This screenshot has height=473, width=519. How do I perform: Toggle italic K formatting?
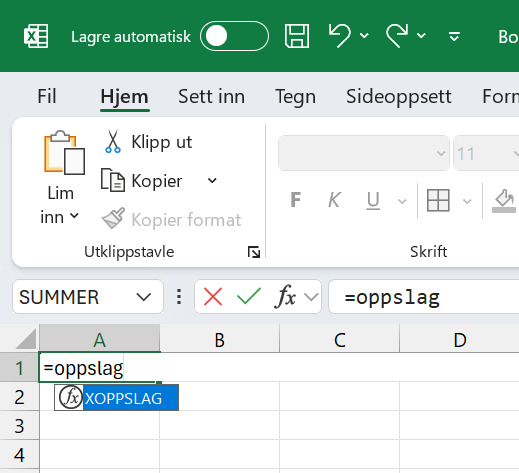pos(334,200)
